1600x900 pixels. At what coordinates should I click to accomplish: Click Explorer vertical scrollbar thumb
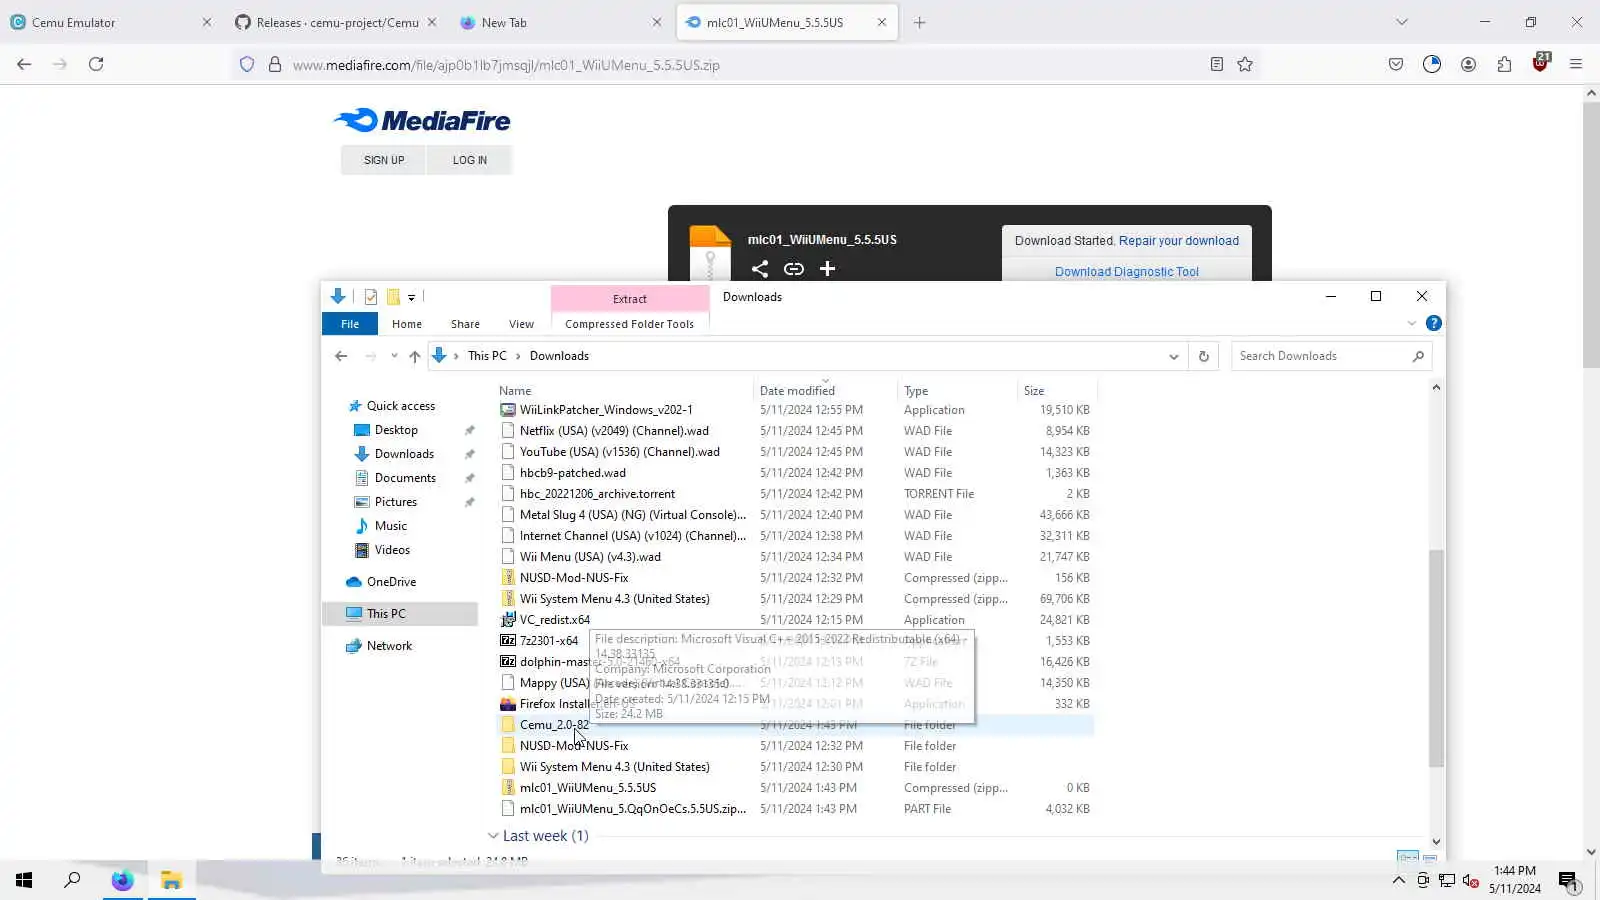pyautogui.click(x=1436, y=658)
